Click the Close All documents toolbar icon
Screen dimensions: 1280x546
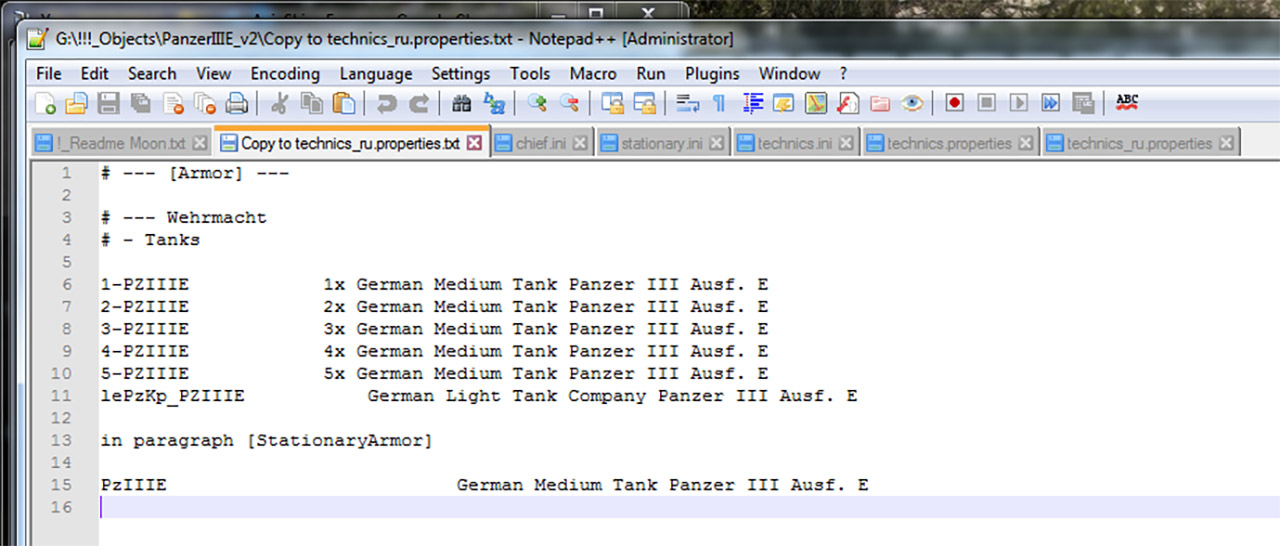pos(205,103)
